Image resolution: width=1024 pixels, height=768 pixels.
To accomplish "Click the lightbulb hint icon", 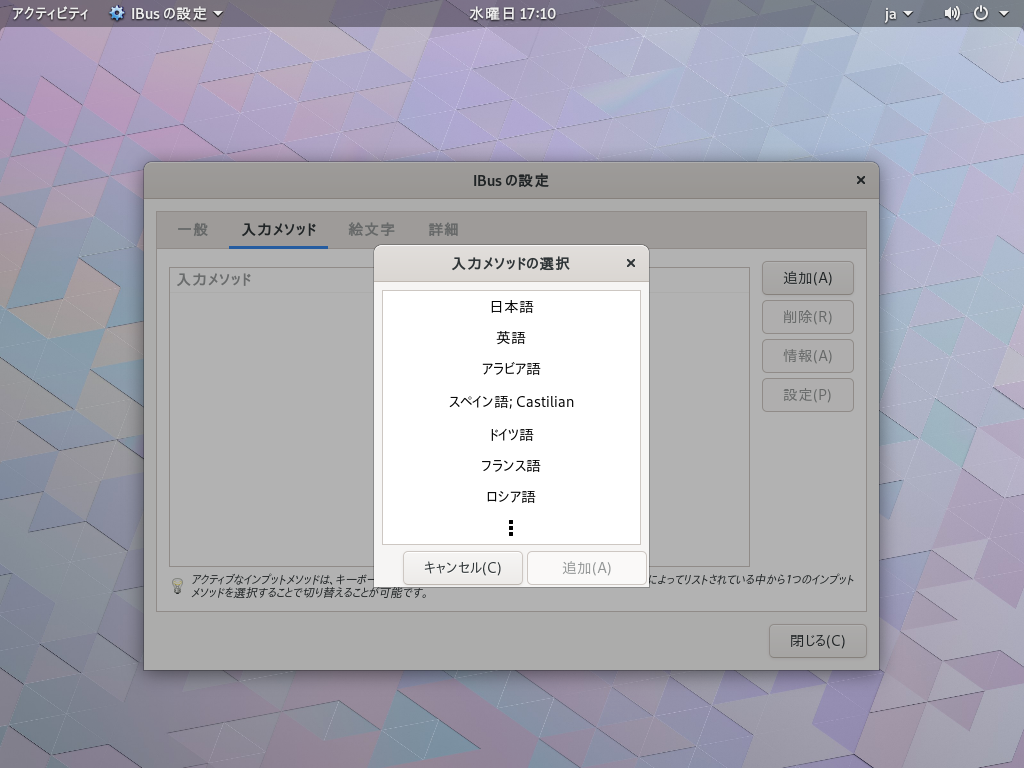I will pos(177,586).
